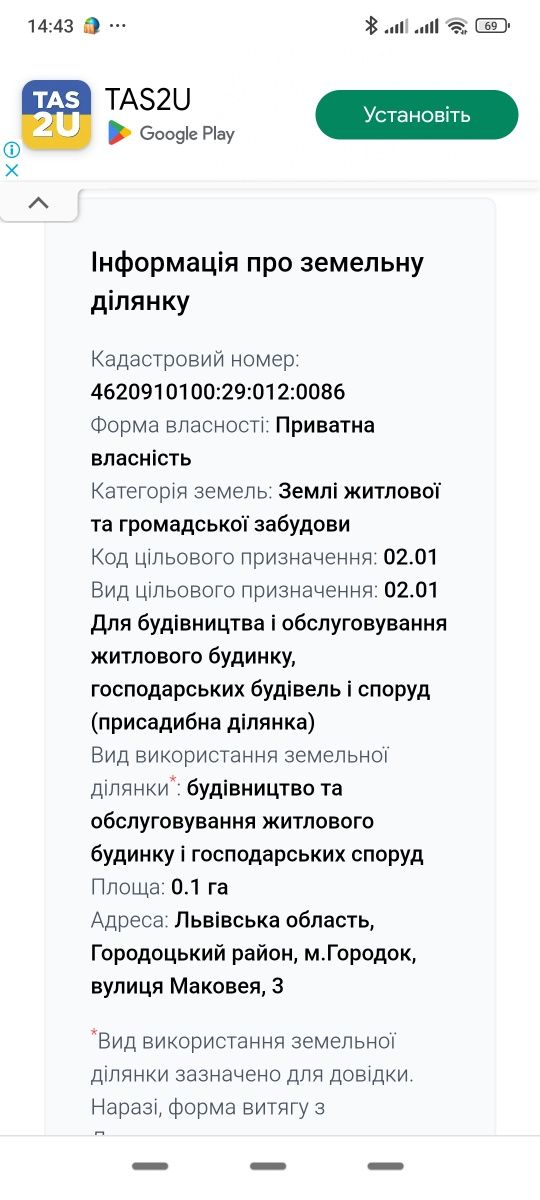
Task: Tap the clock showing 14:43
Action: (x=51, y=26)
